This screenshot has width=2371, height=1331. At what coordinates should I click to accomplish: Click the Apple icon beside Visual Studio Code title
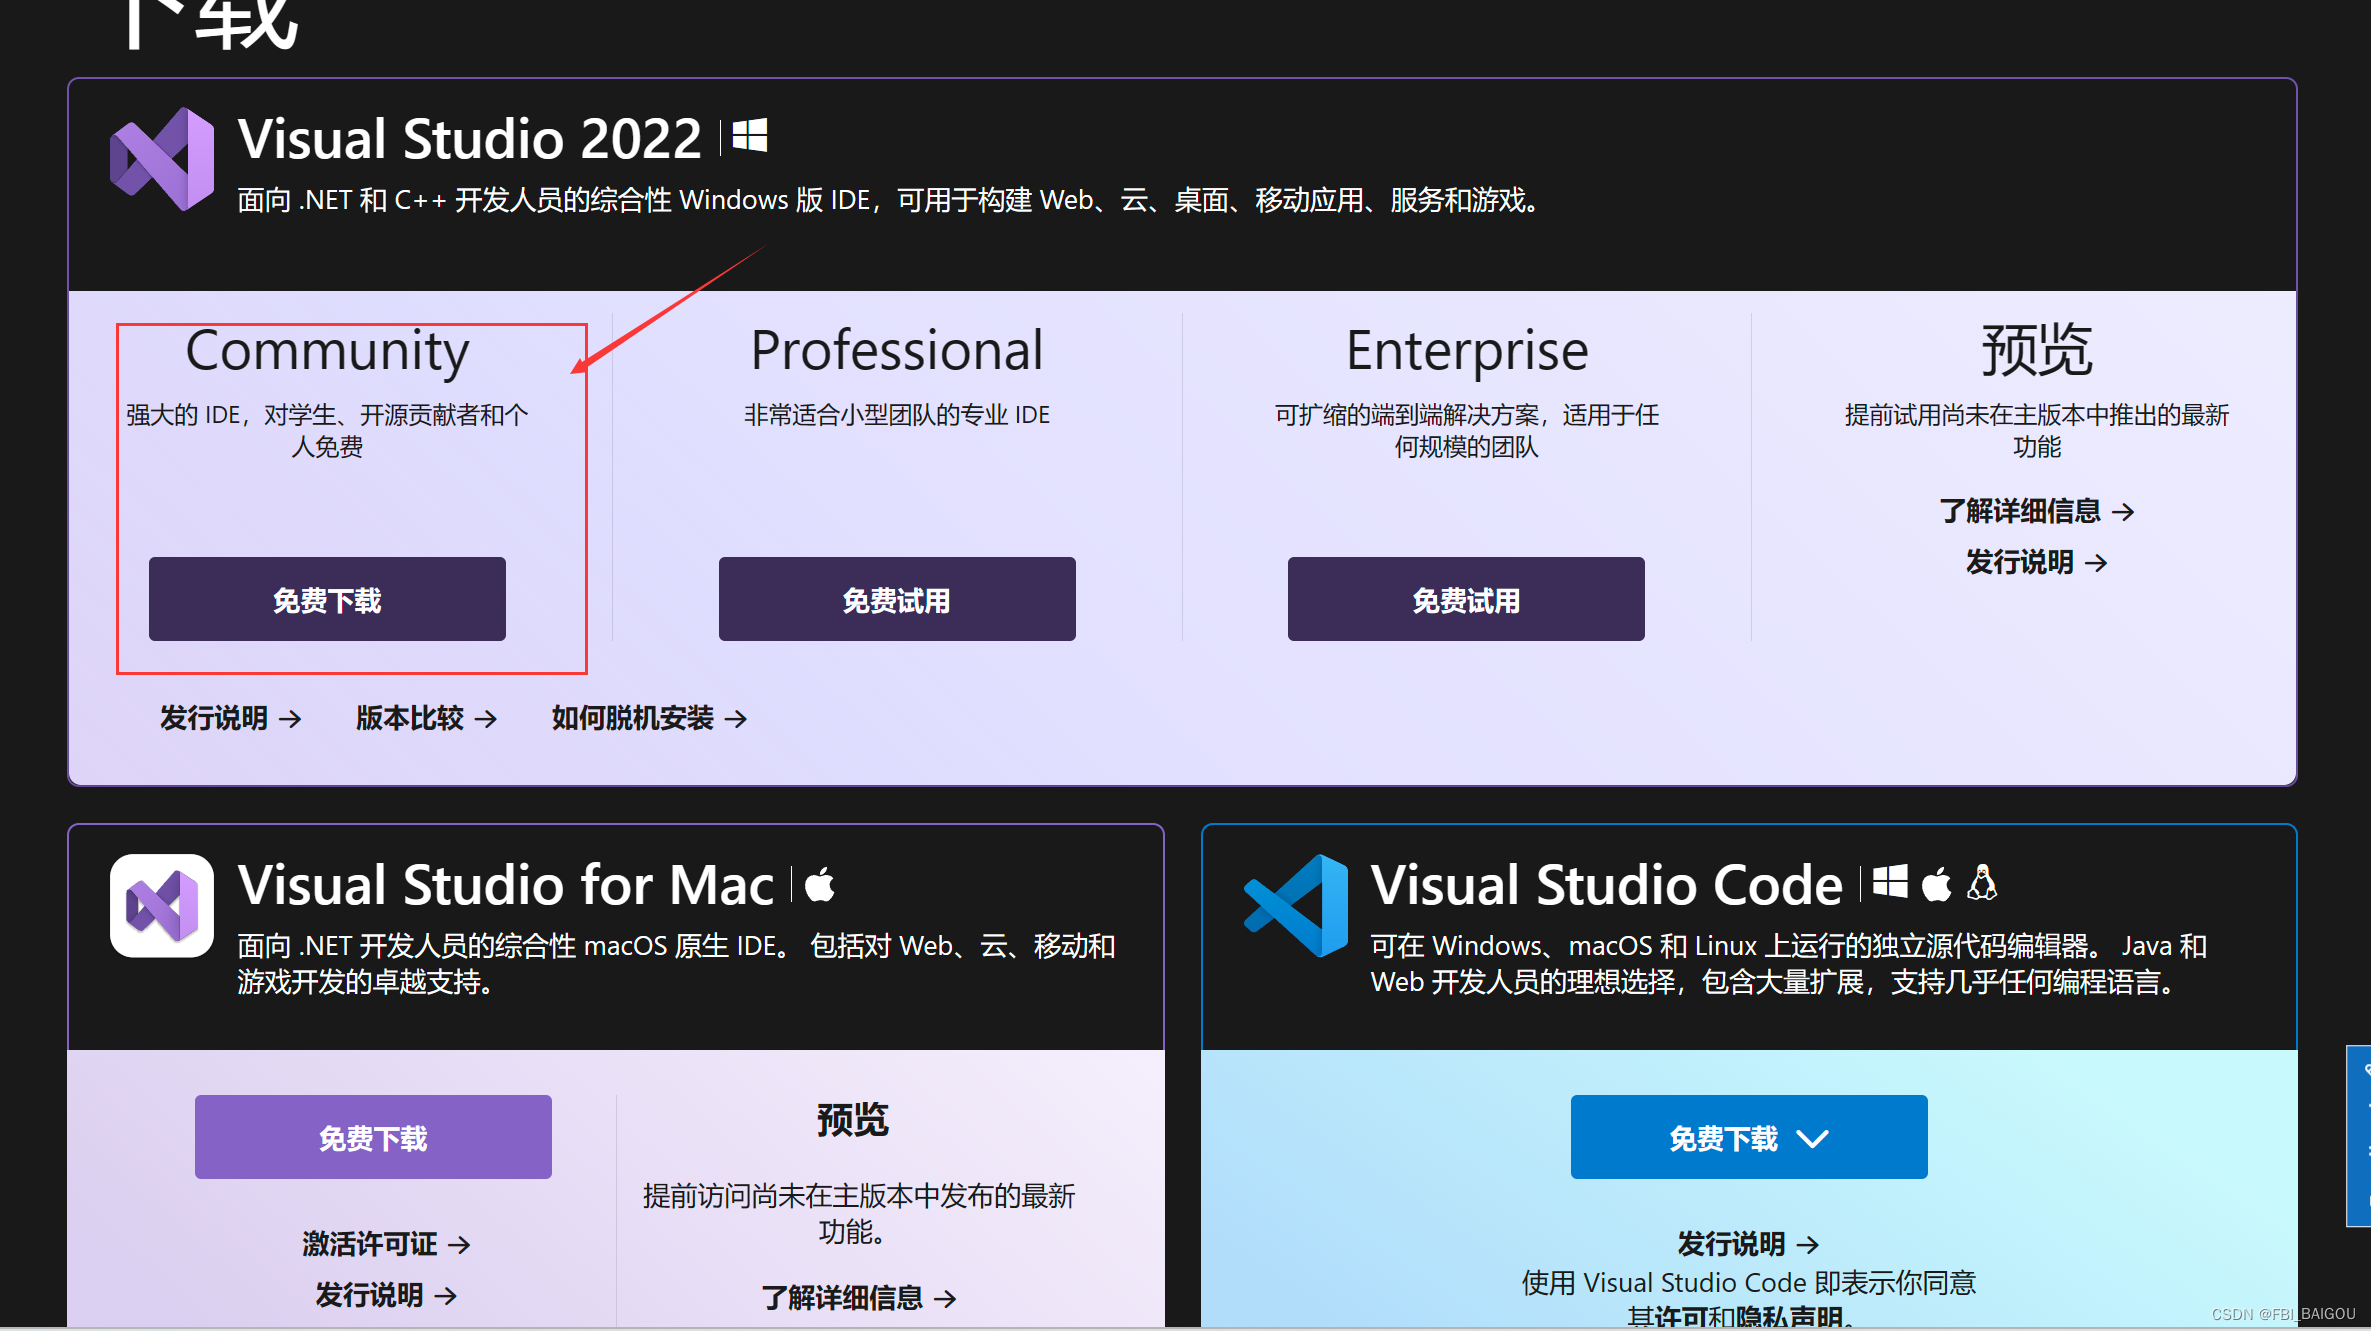(1936, 882)
